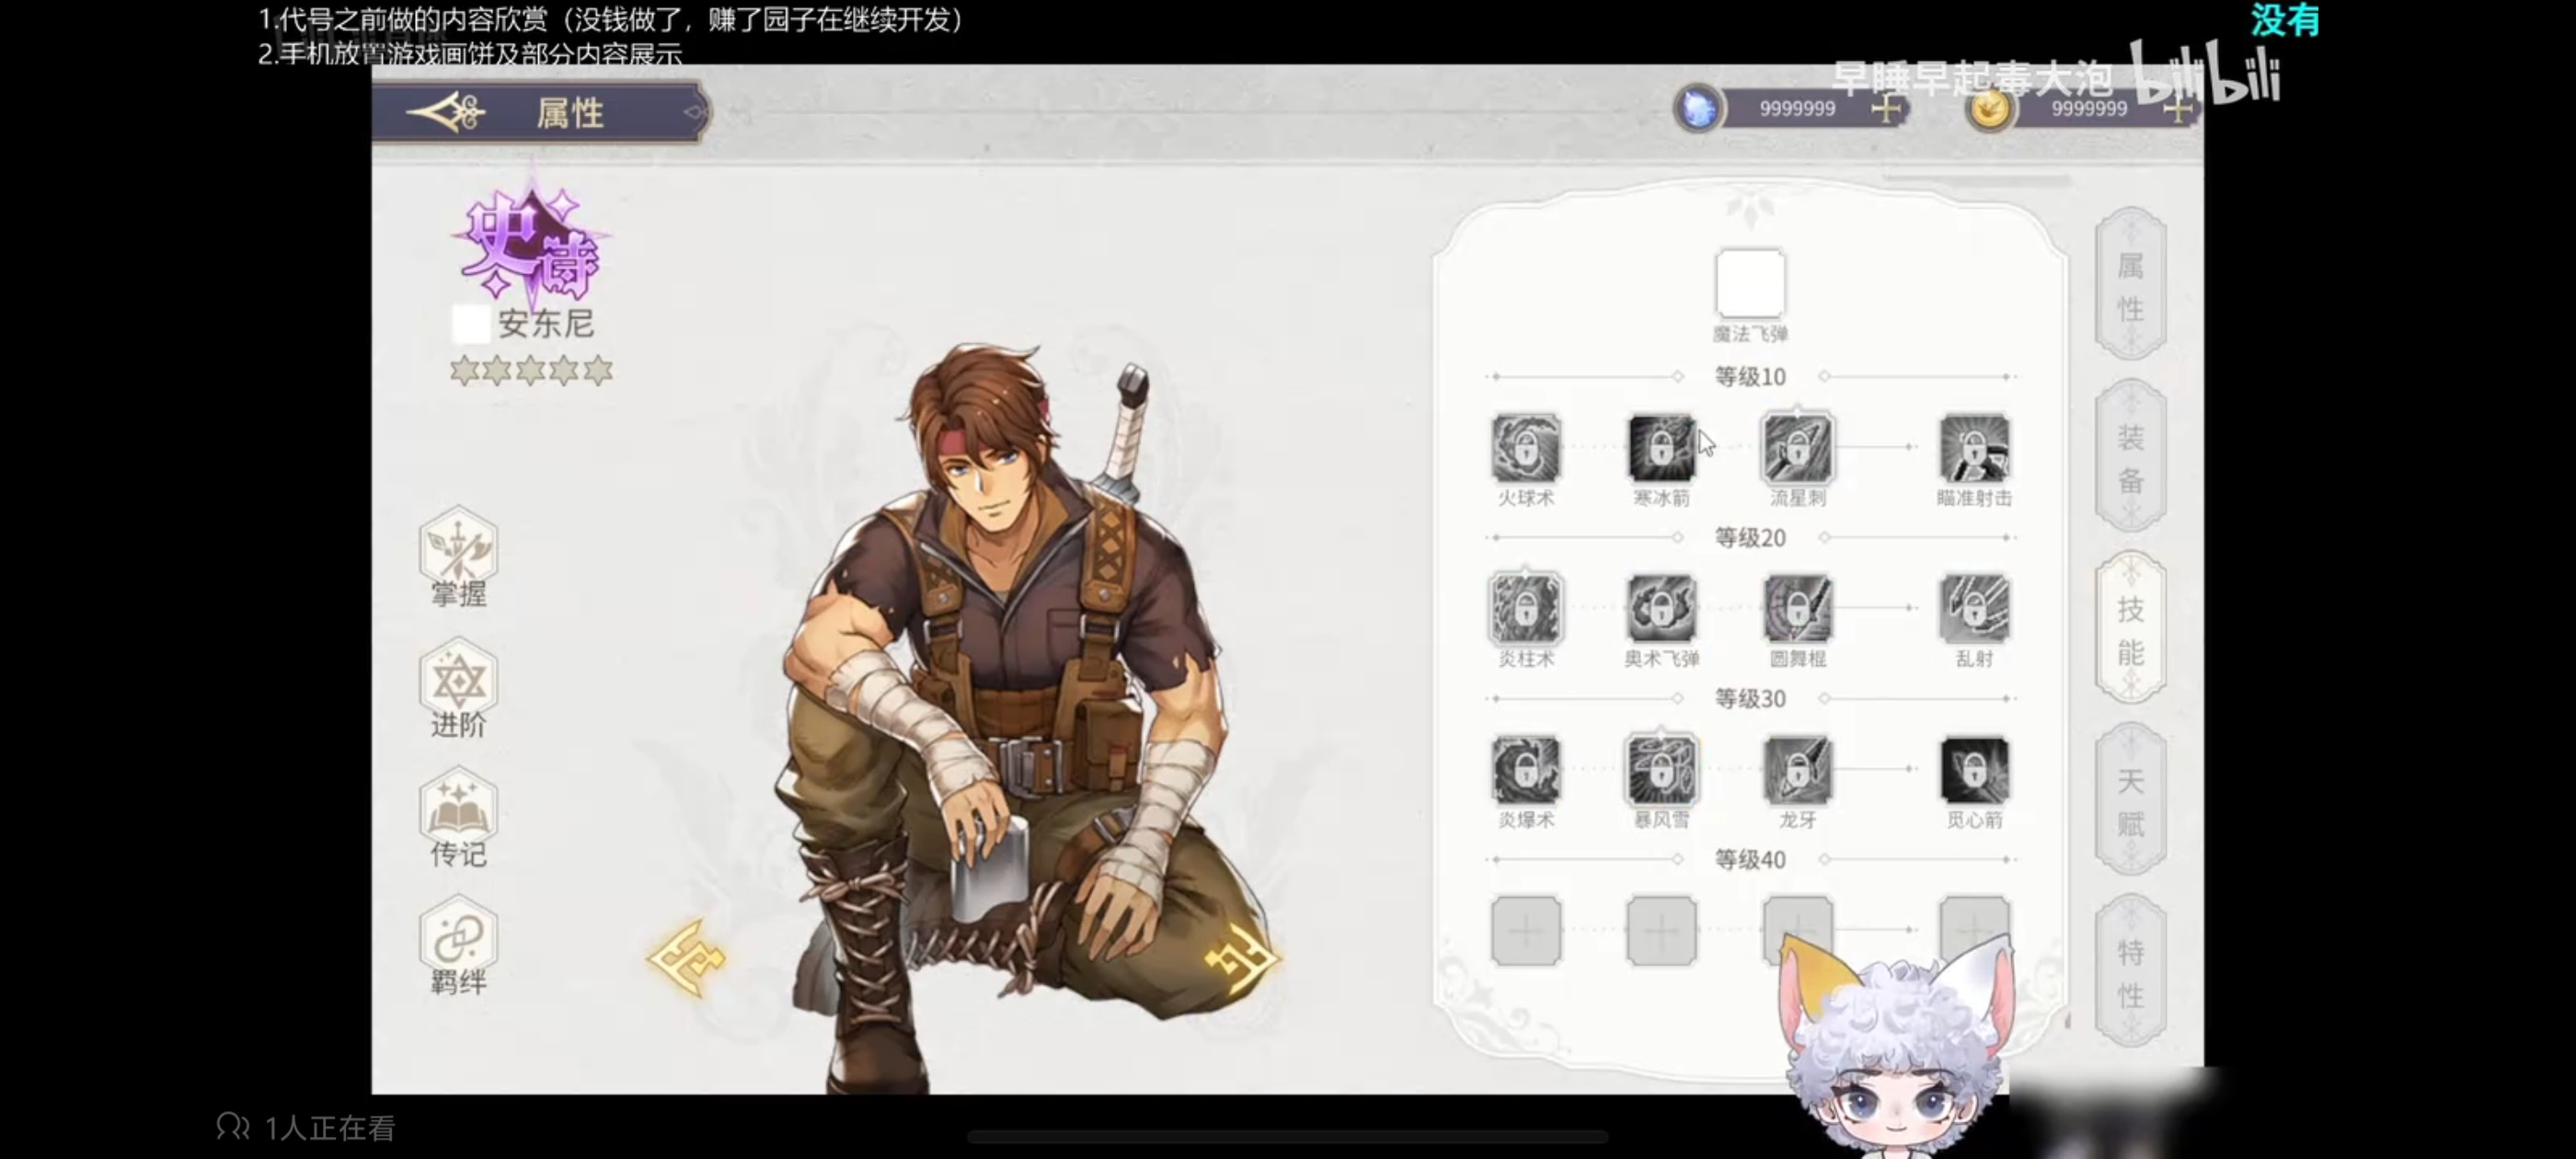
Task: Open the 掌握 mastery menu
Action: click(x=458, y=558)
